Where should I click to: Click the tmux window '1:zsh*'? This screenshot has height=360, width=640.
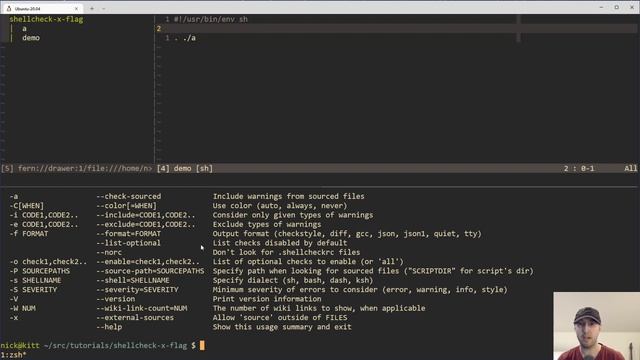point(13,355)
